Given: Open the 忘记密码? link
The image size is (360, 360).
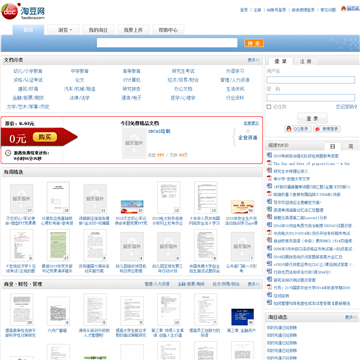Looking at the screenshot, I should coord(346,107).
